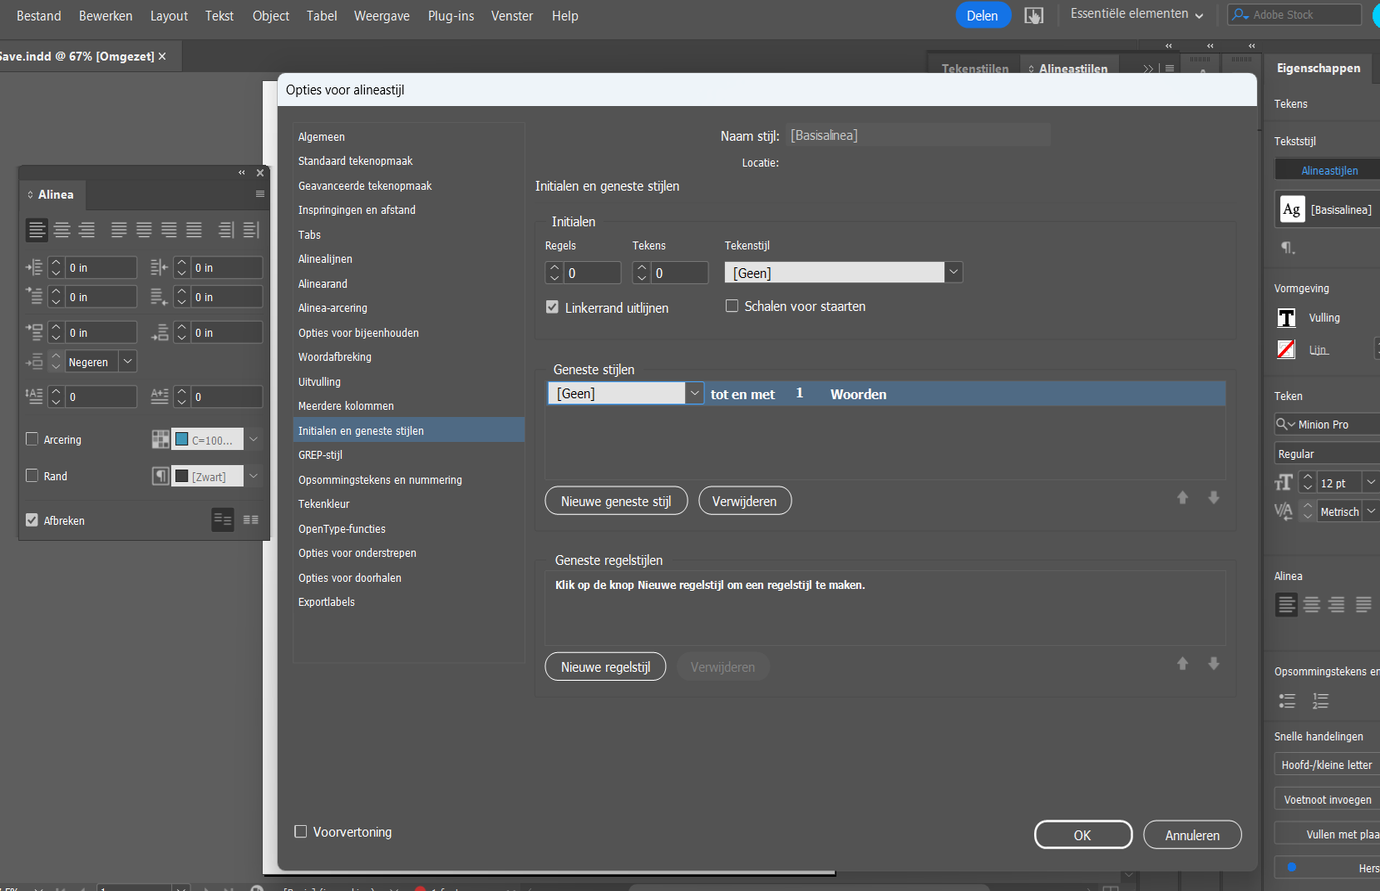Toggle Afbreken checkbox in Alinea panel

[32, 520]
